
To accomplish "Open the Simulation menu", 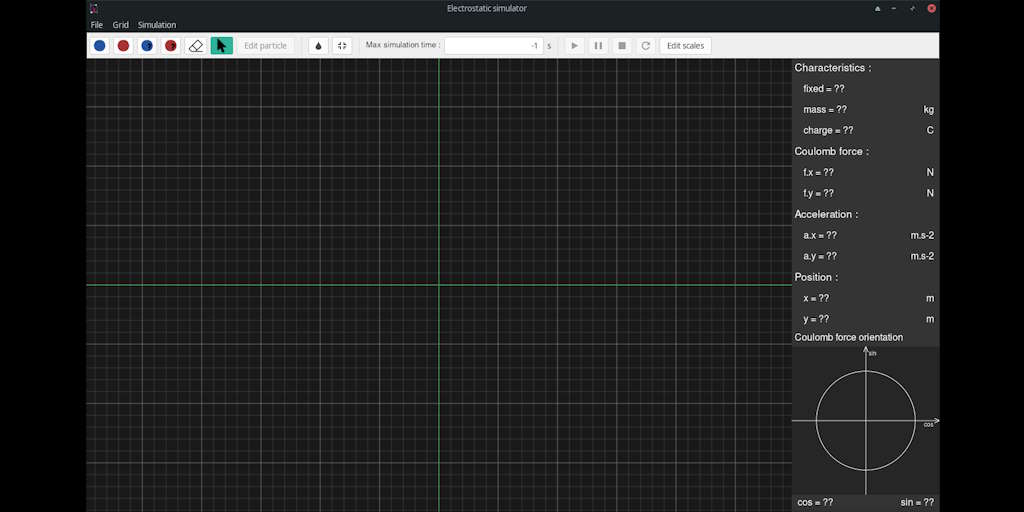I will point(157,25).
